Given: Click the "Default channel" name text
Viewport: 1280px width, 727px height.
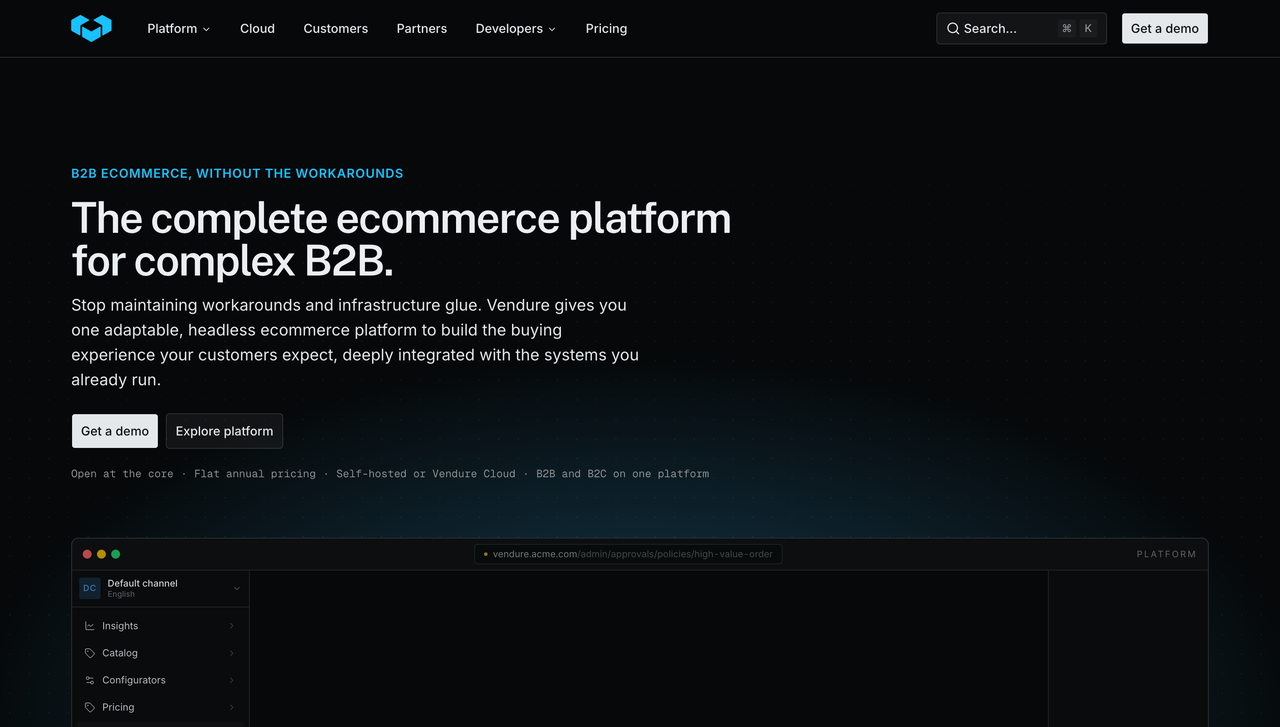Looking at the screenshot, I should point(142,583).
